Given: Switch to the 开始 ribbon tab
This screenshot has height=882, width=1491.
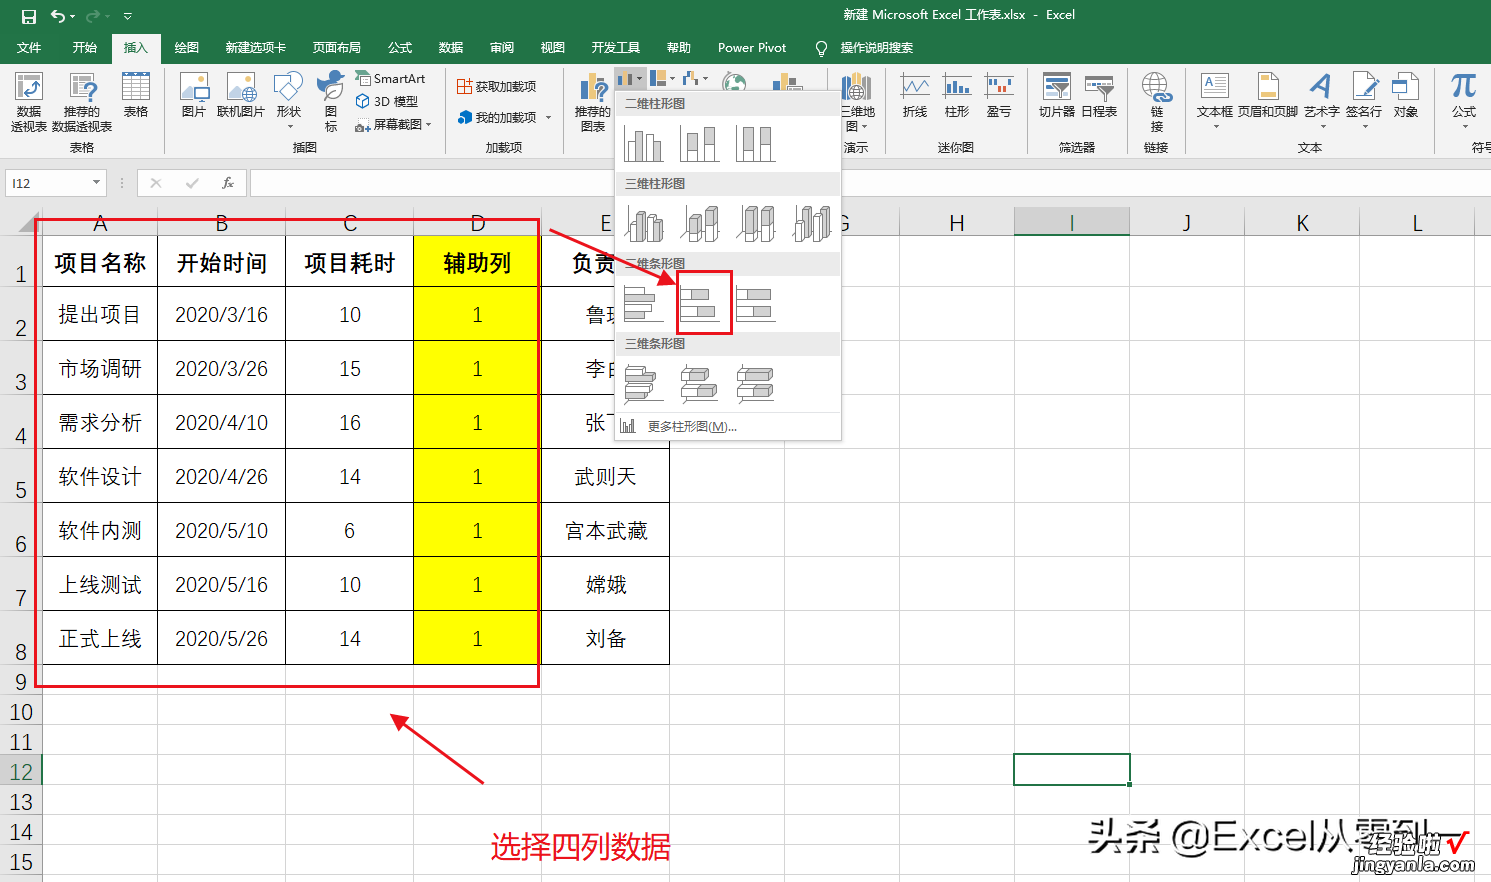Looking at the screenshot, I should click(84, 47).
